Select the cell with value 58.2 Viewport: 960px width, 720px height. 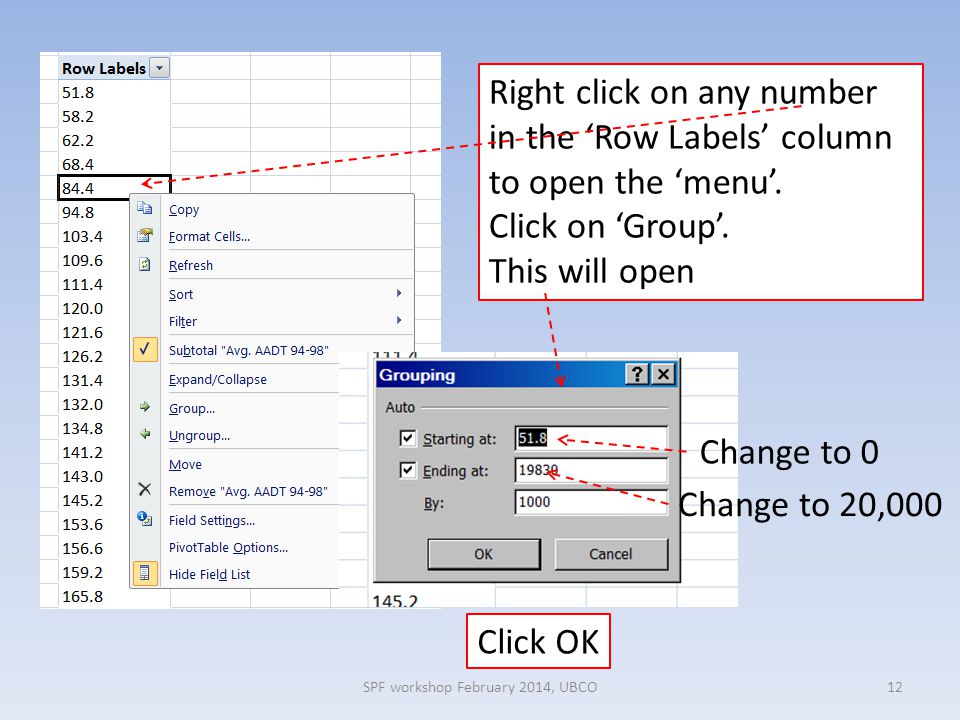(x=114, y=116)
